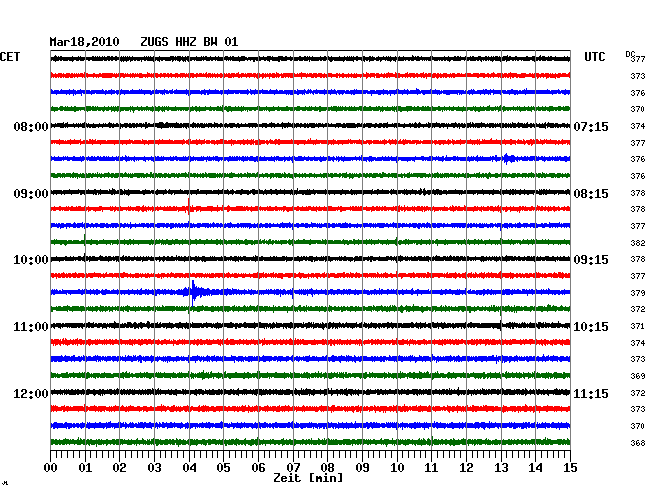This screenshot has width=650, height=494.
Task: Click the CET time zone heading
Action: 10,57
